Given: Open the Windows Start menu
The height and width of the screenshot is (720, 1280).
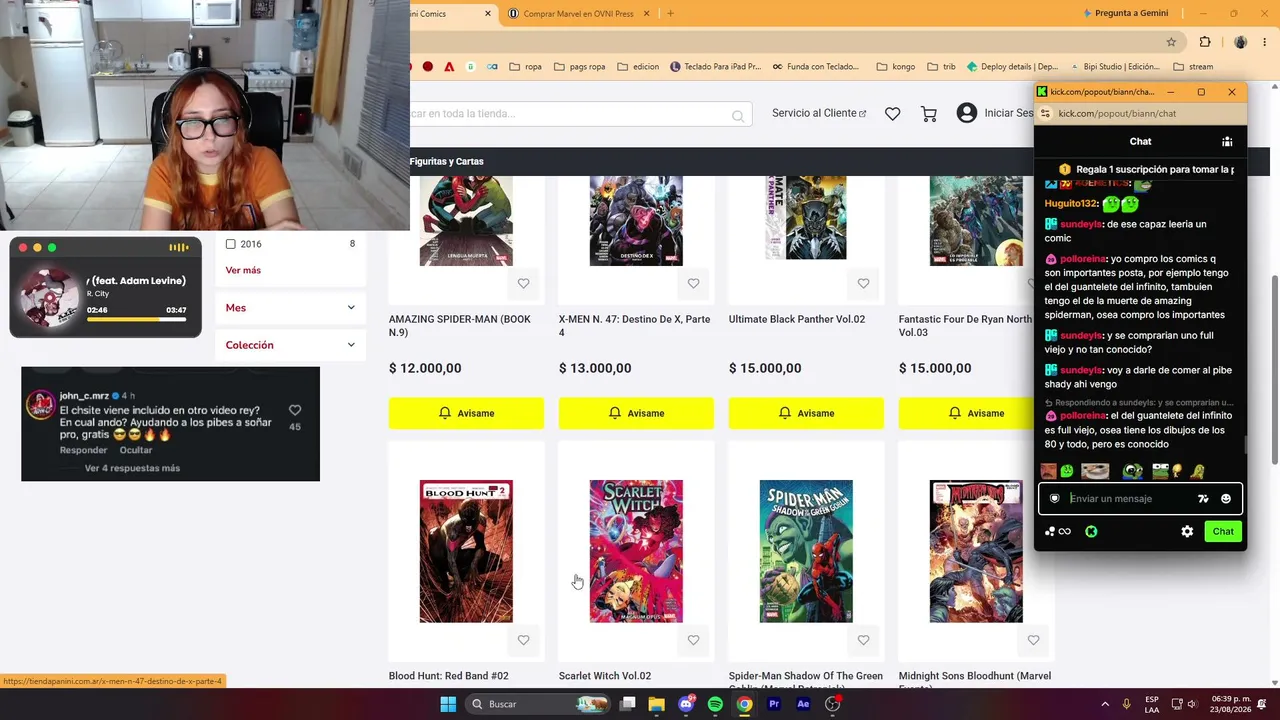Looking at the screenshot, I should [x=448, y=704].
